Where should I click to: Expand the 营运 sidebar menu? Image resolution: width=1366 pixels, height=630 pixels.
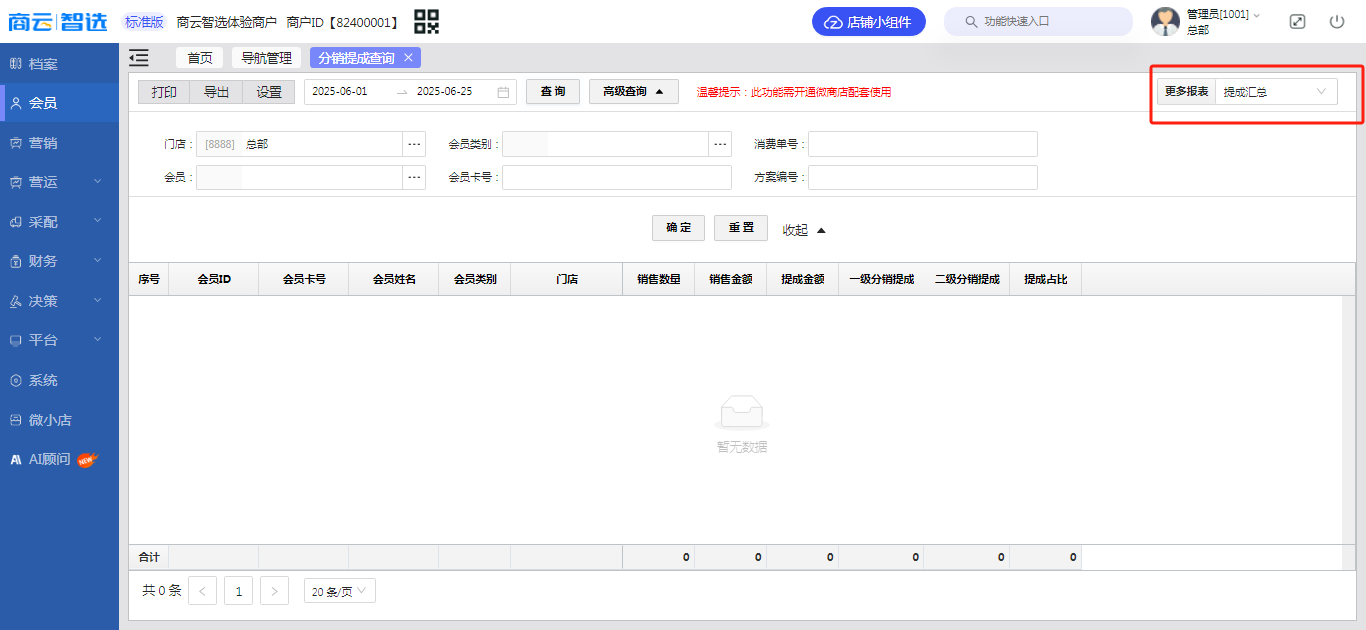tap(59, 182)
